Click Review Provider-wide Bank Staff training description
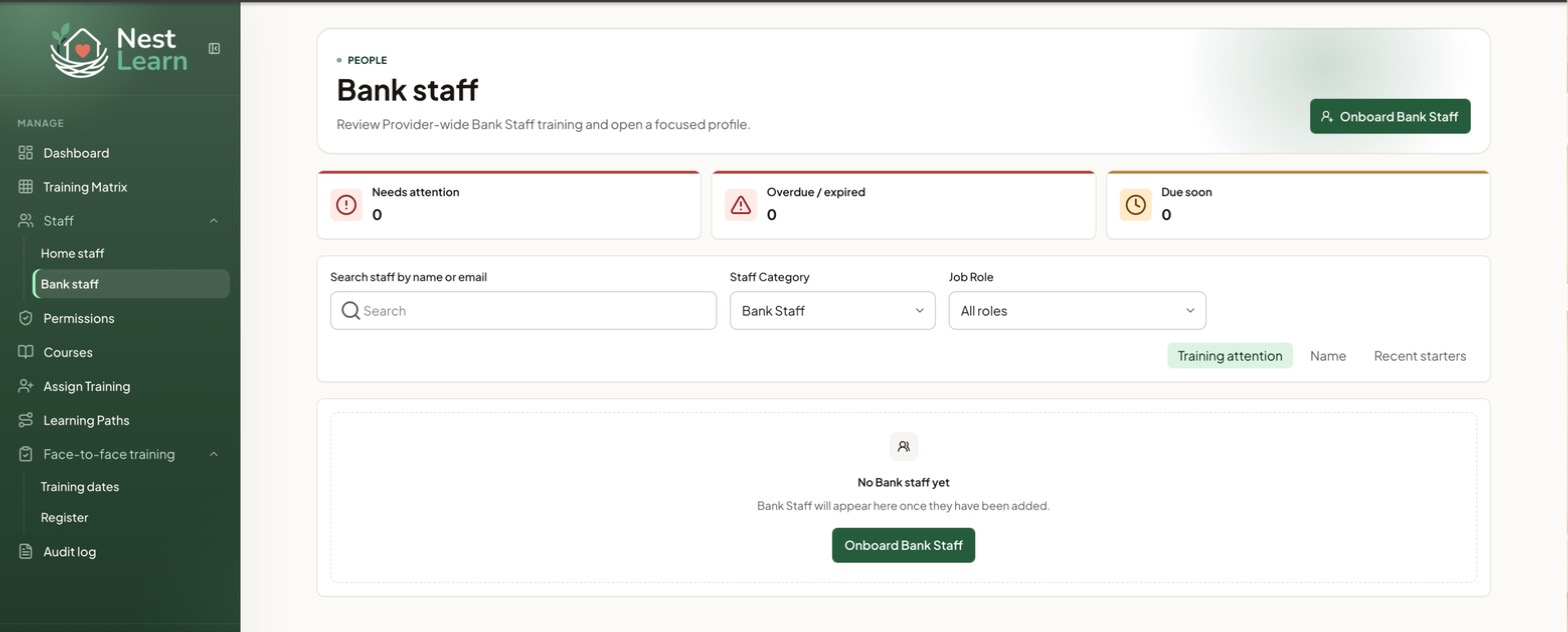Image resolution: width=1568 pixels, height=632 pixels. [x=543, y=125]
